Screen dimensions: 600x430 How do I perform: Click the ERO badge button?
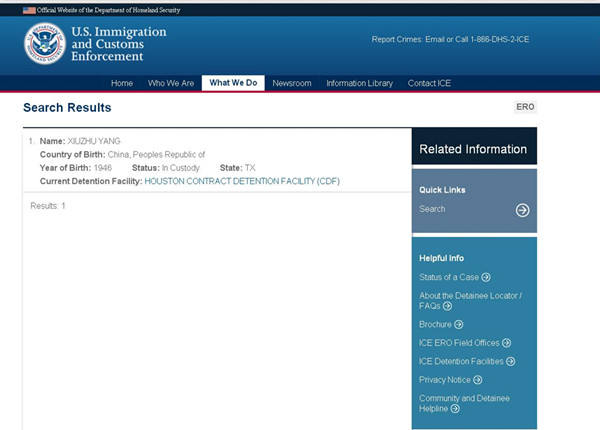(x=525, y=107)
